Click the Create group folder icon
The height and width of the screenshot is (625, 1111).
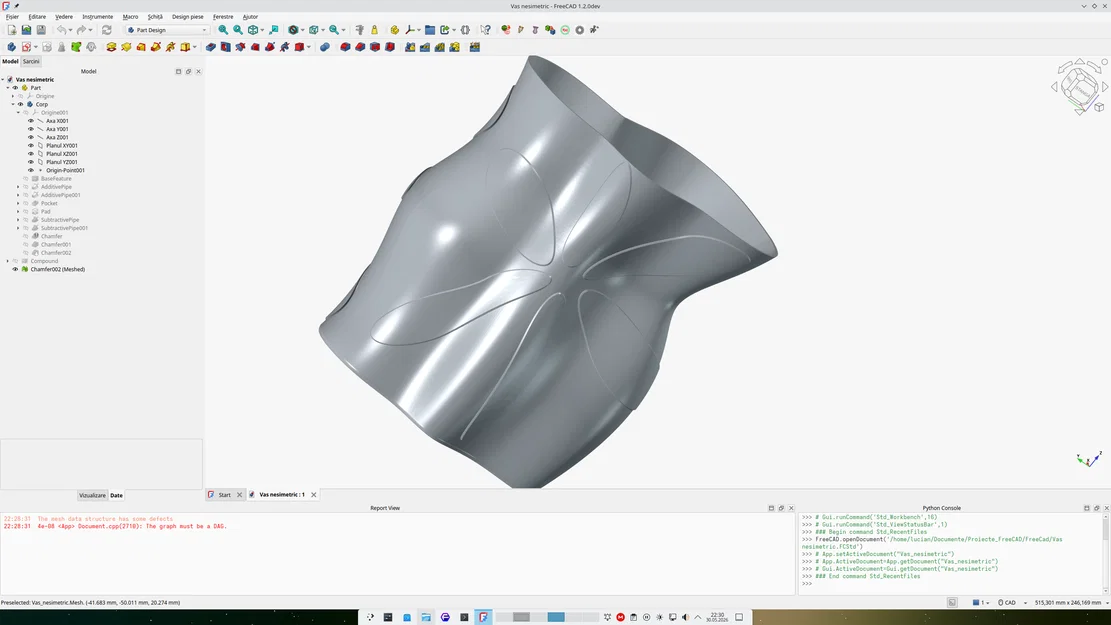pyautogui.click(x=430, y=30)
